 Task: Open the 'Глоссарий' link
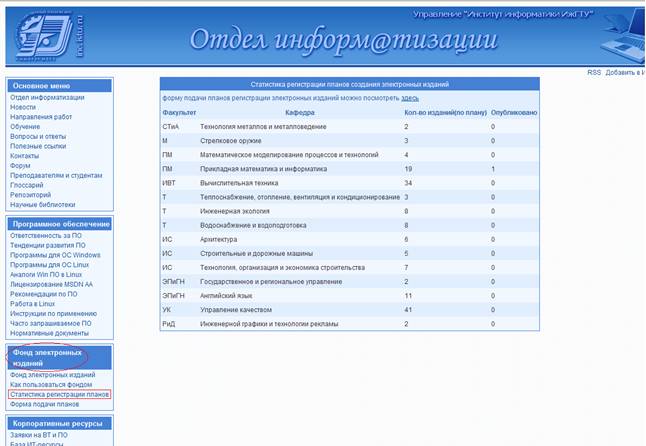tap(27, 185)
